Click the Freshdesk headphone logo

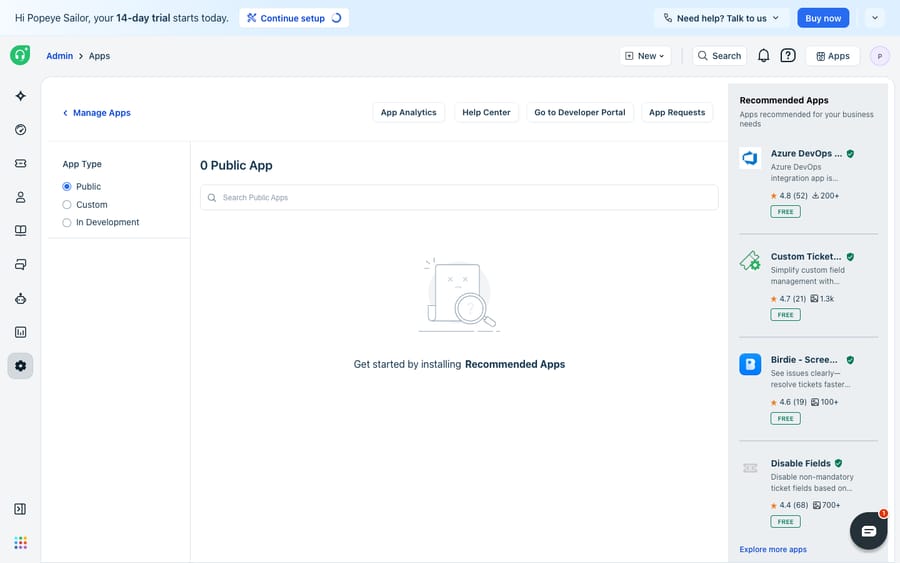[20, 55]
